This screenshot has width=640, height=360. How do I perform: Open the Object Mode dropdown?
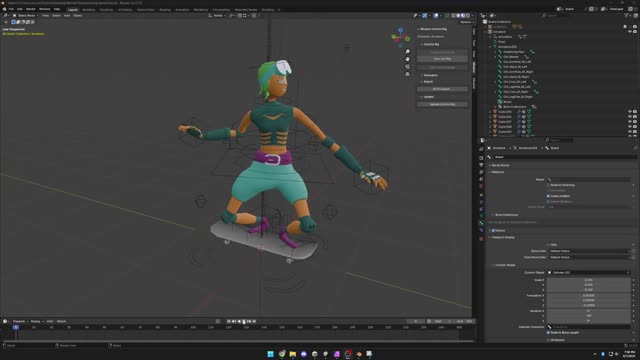click(25, 16)
